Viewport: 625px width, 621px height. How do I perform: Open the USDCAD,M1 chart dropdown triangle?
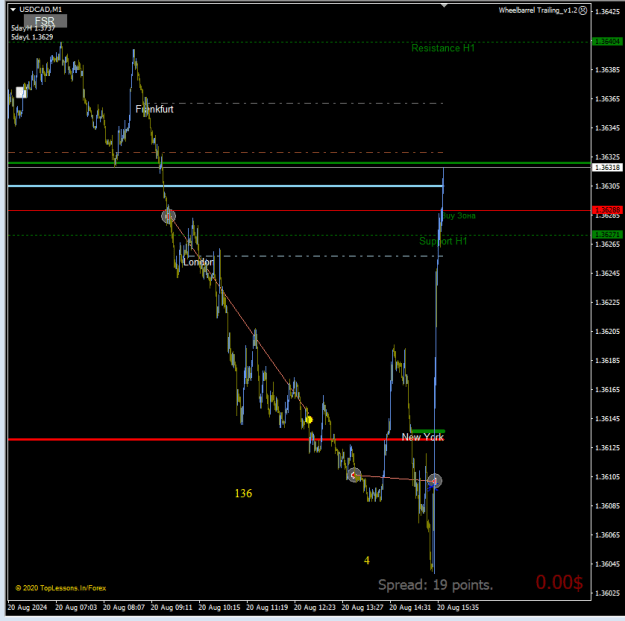pos(13,9)
